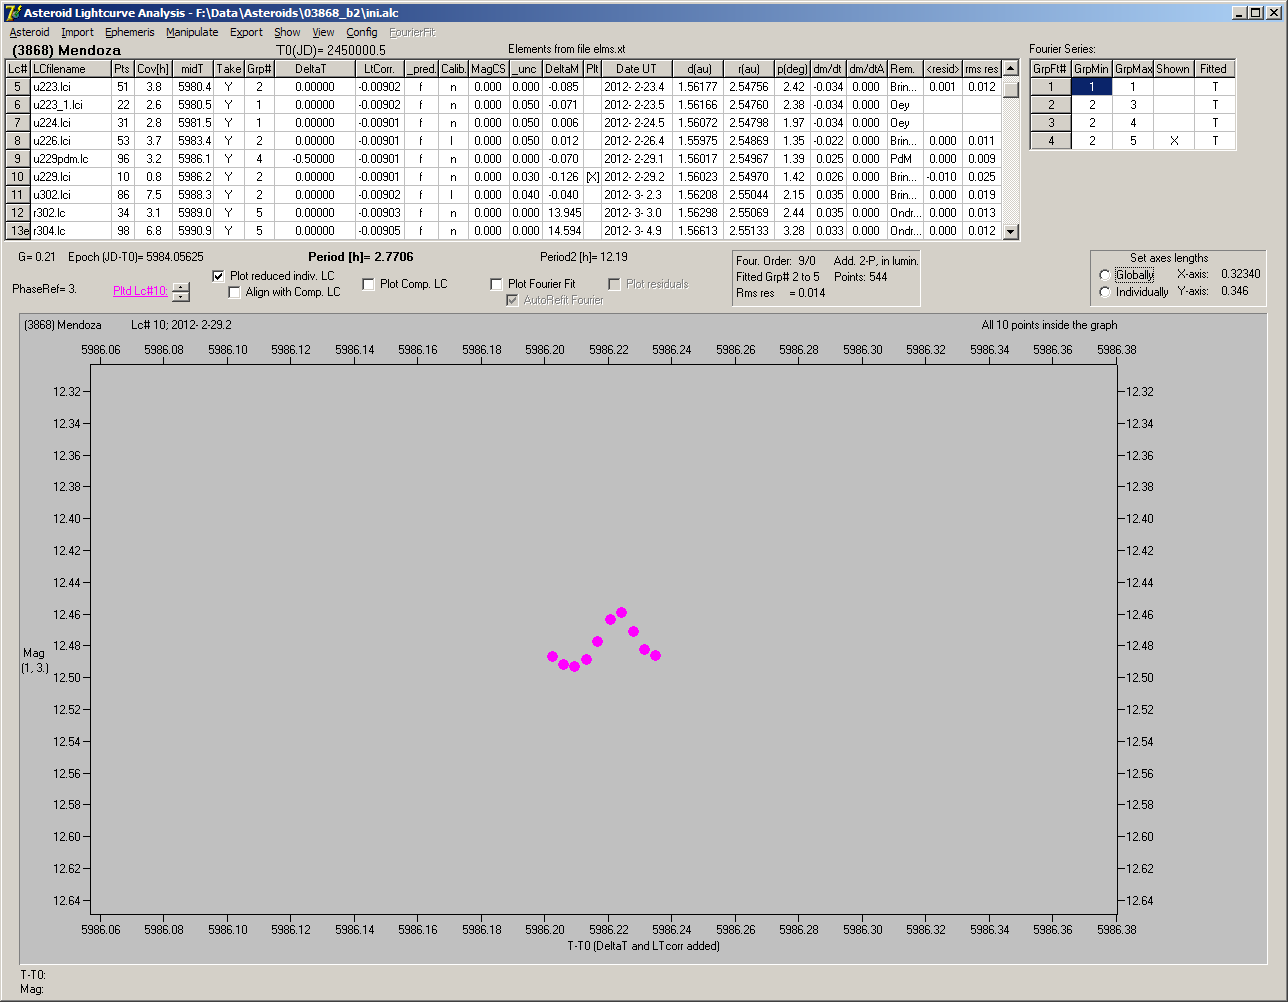1288x1002 pixels.
Task: Enable Align with Comp. LC checkbox
Action: 235,292
